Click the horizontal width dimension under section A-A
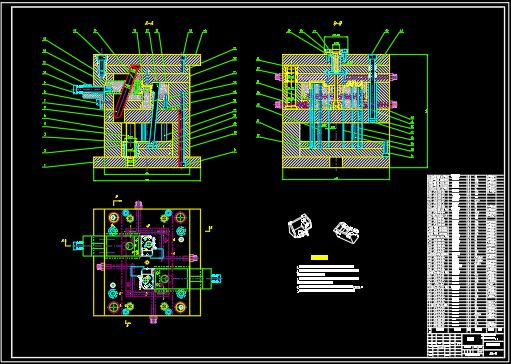The width and height of the screenshot is (511, 364). coord(147,180)
